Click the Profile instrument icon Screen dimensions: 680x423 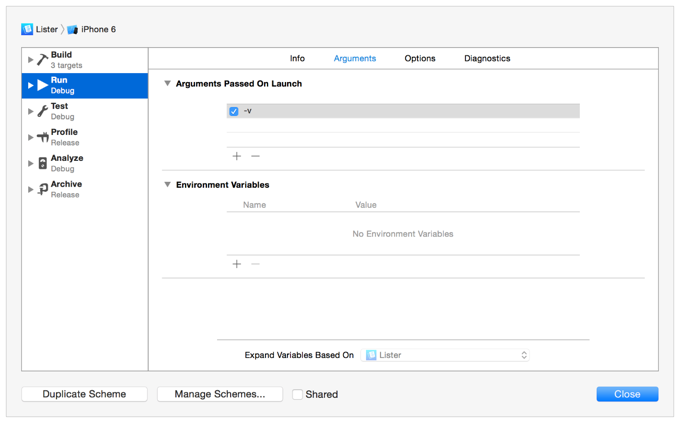[42, 138]
